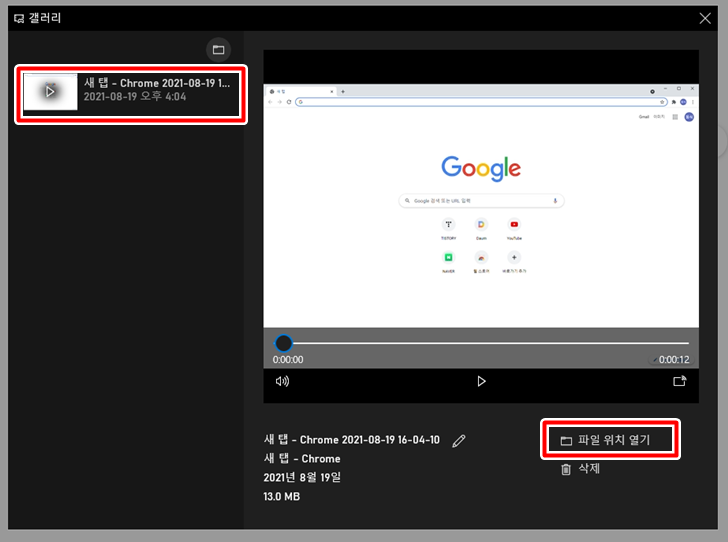Click the 2021년 8월 19일 date text
This screenshot has width=728, height=542.
(x=302, y=477)
